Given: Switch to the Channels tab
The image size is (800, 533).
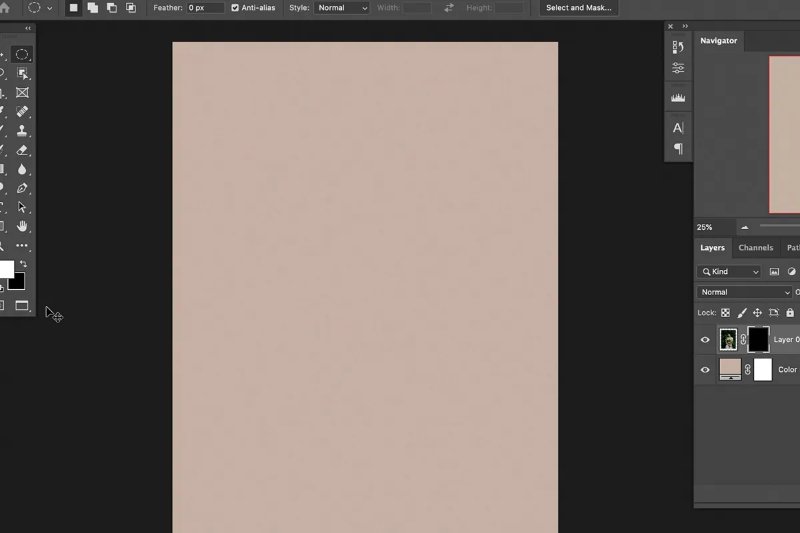Looking at the screenshot, I should tap(756, 248).
